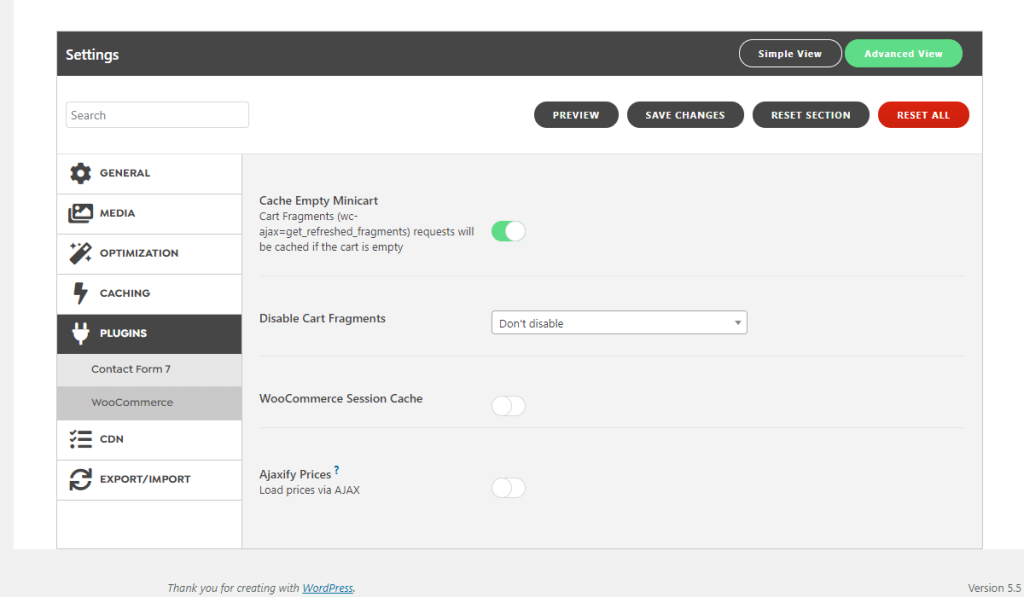This screenshot has height=597, width=1024.
Task: Click the CDN checklist icon
Action: [x=80, y=439]
